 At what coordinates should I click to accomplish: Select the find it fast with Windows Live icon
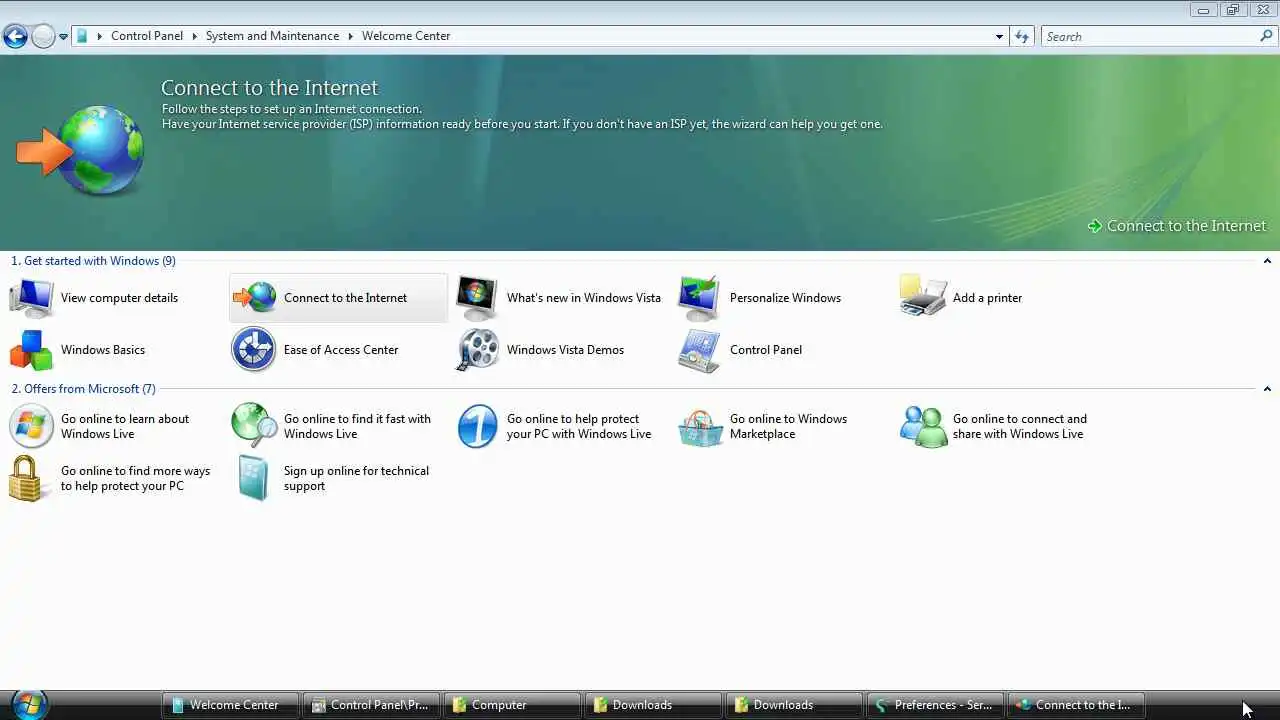254,426
